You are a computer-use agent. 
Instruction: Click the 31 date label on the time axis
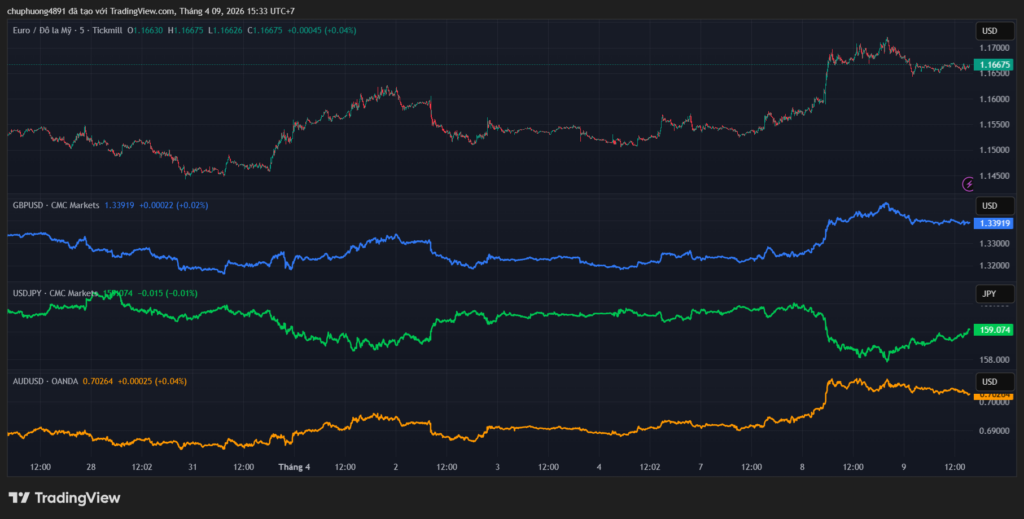point(191,466)
